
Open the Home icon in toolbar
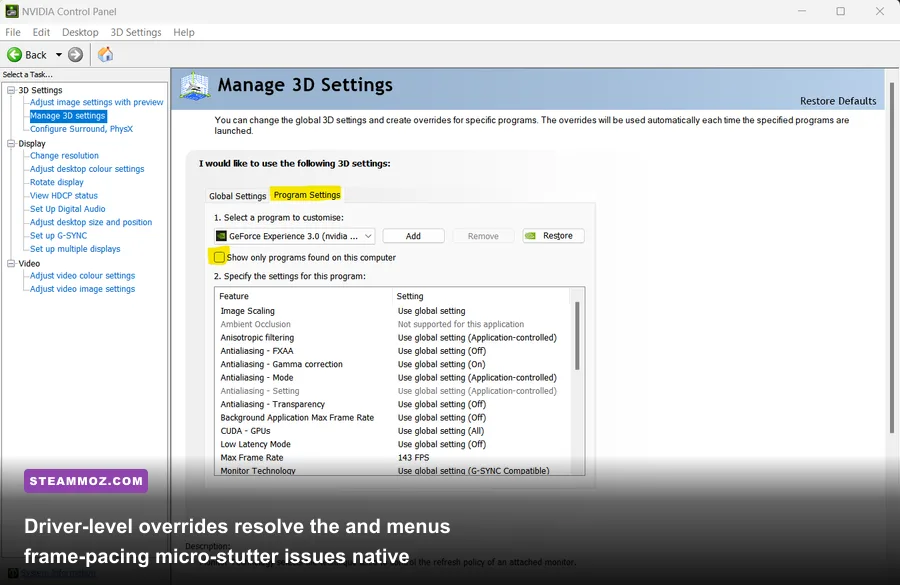[x=105, y=55]
